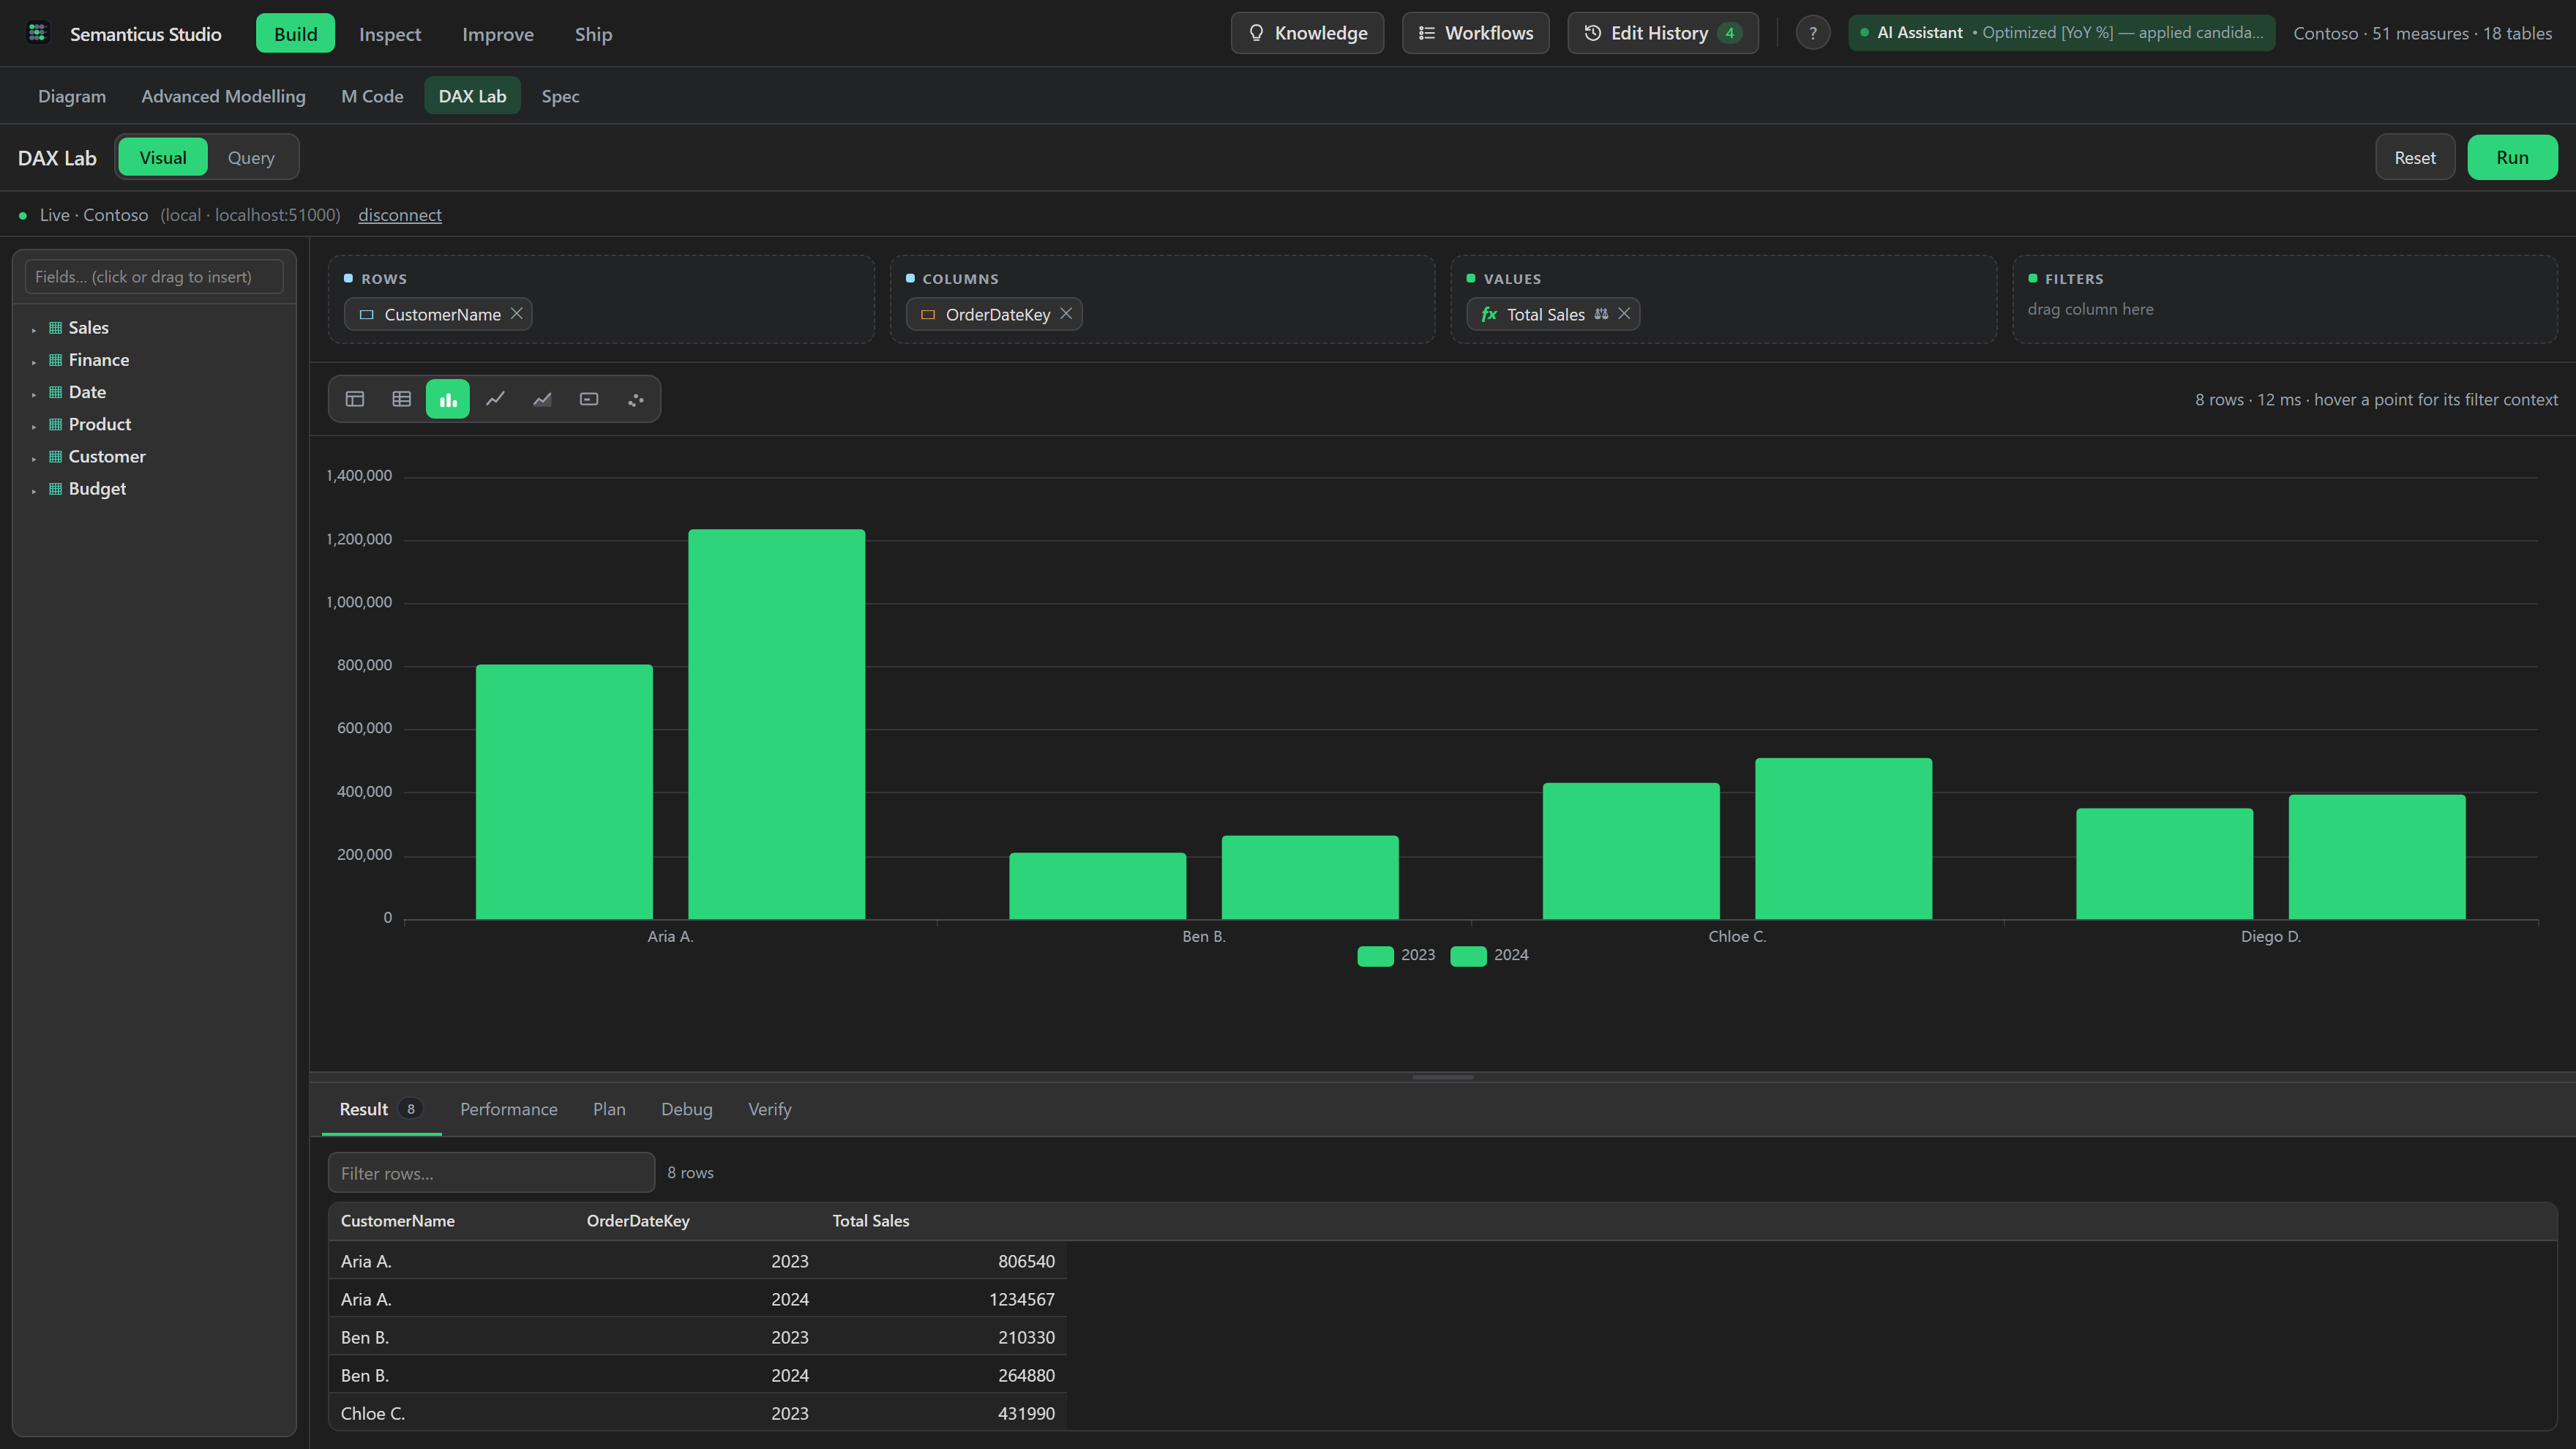Click the Customer table grid icon
Viewport: 2576px width, 1449px height.
click(x=56, y=456)
